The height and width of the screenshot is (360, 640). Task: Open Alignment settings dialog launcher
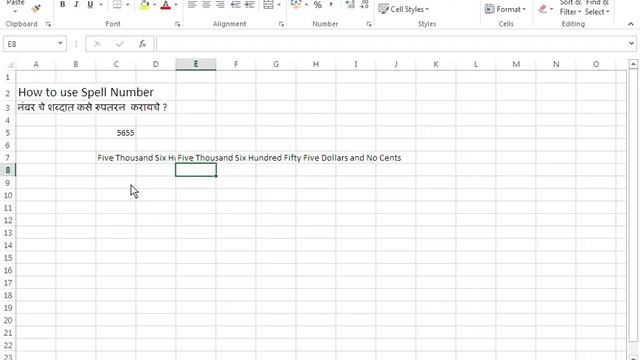(281, 24)
